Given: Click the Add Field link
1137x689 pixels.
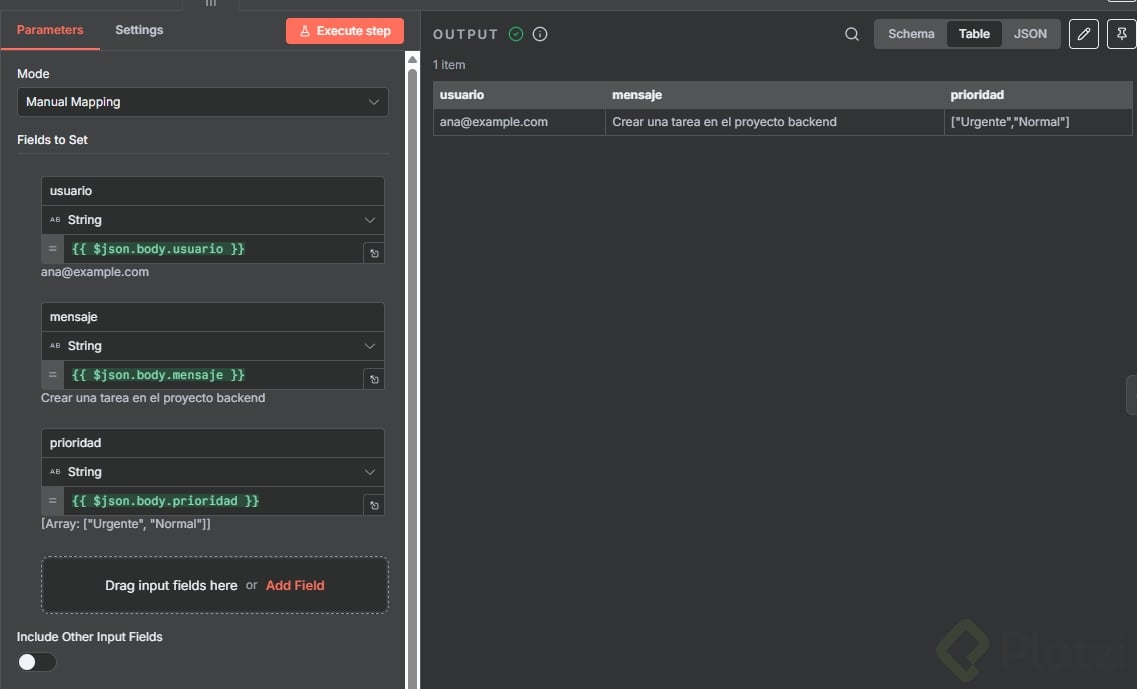Looking at the screenshot, I should 295,585.
